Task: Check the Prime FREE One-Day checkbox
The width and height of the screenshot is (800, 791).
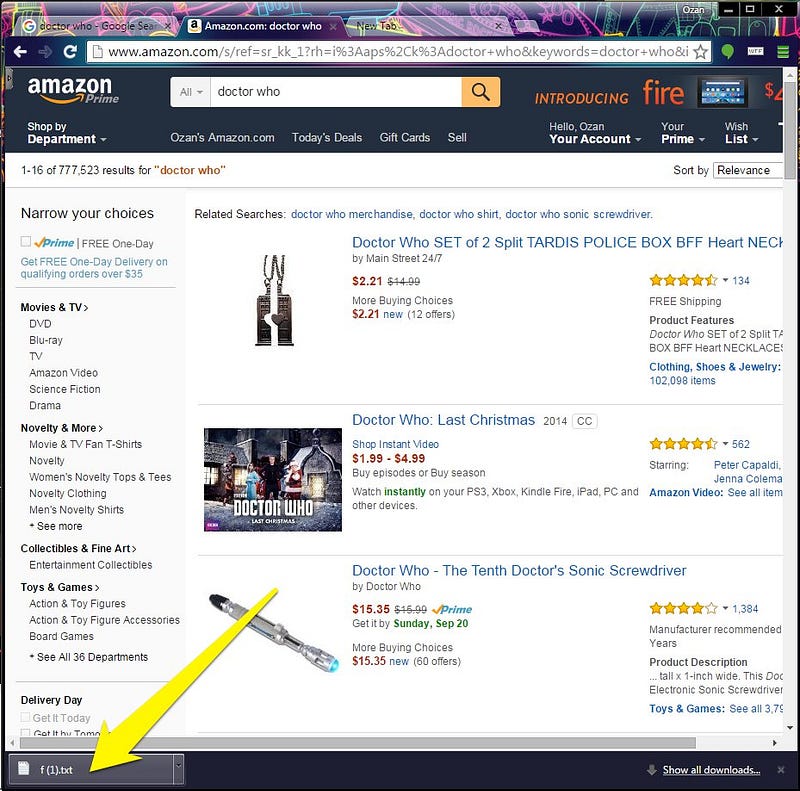Action: (x=26, y=241)
